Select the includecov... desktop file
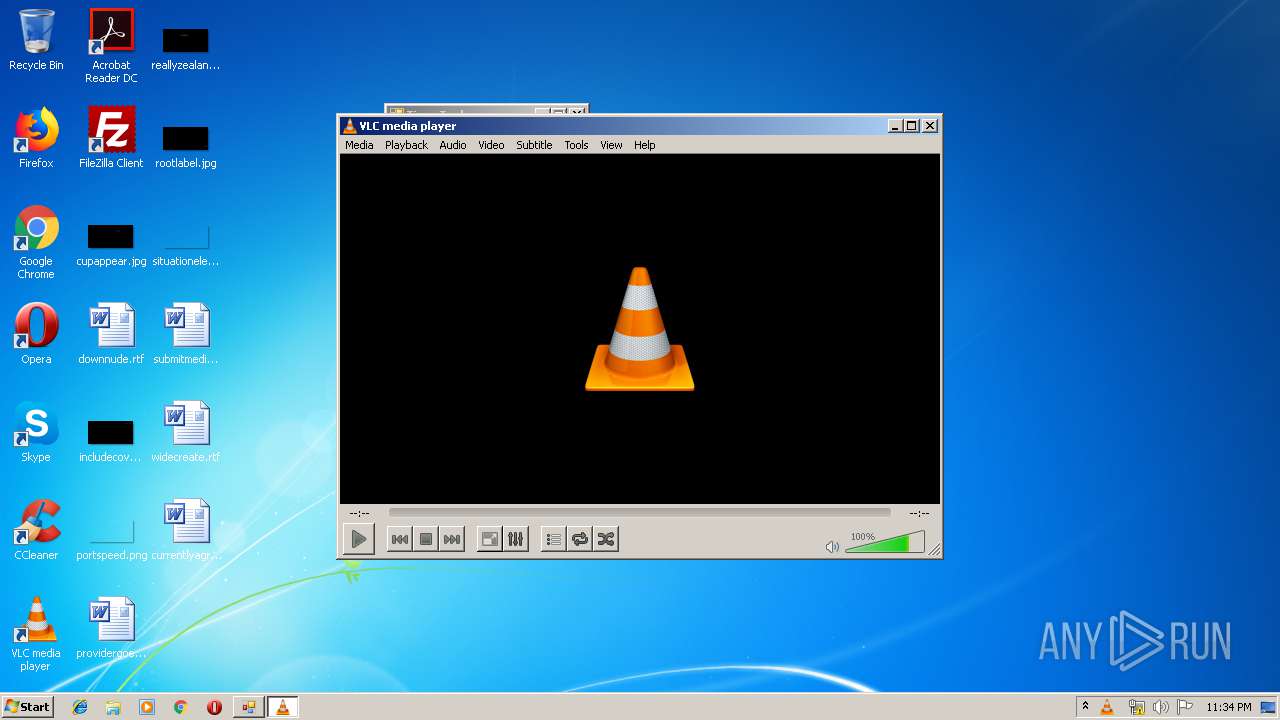The height and width of the screenshot is (720, 1280). (111, 440)
